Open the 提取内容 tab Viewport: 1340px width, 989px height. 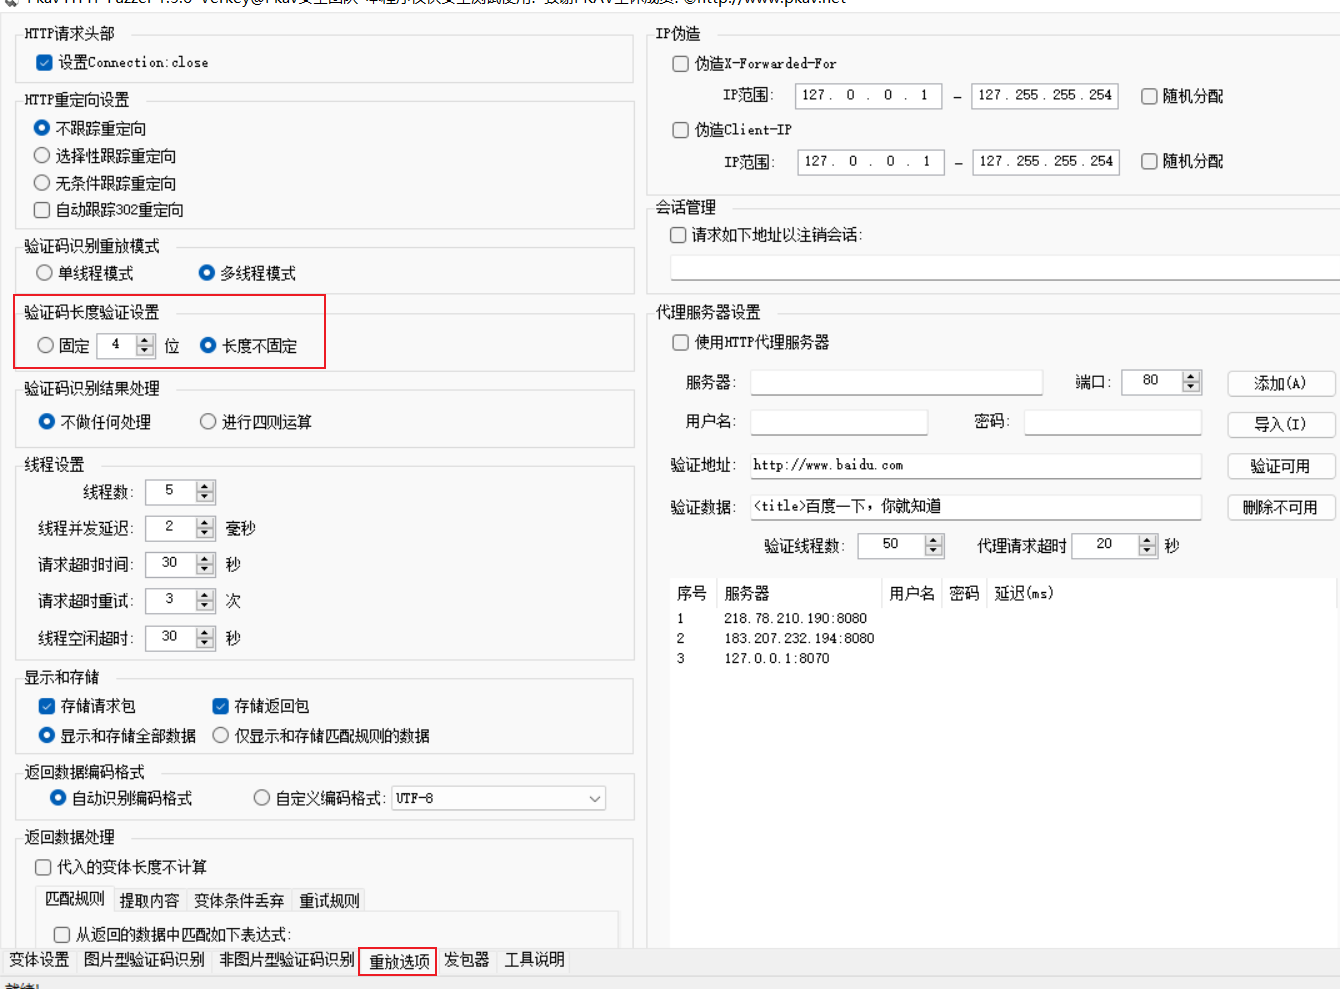149,901
